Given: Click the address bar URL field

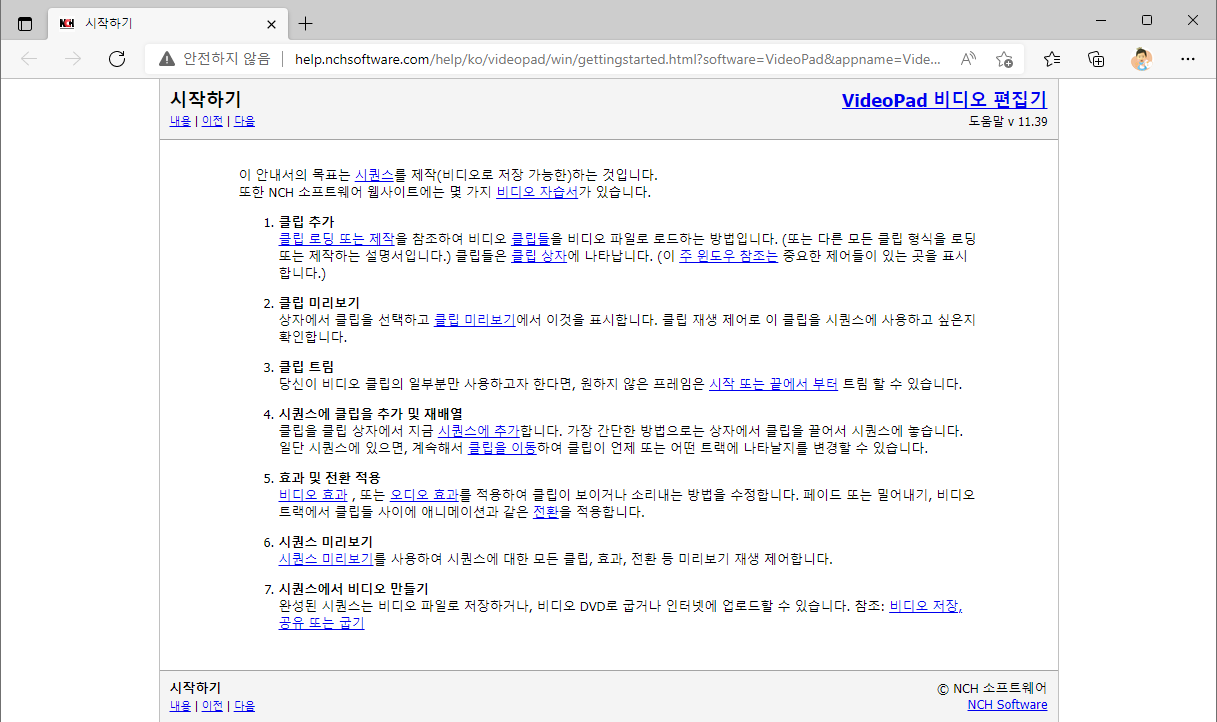Looking at the screenshot, I should [617, 59].
